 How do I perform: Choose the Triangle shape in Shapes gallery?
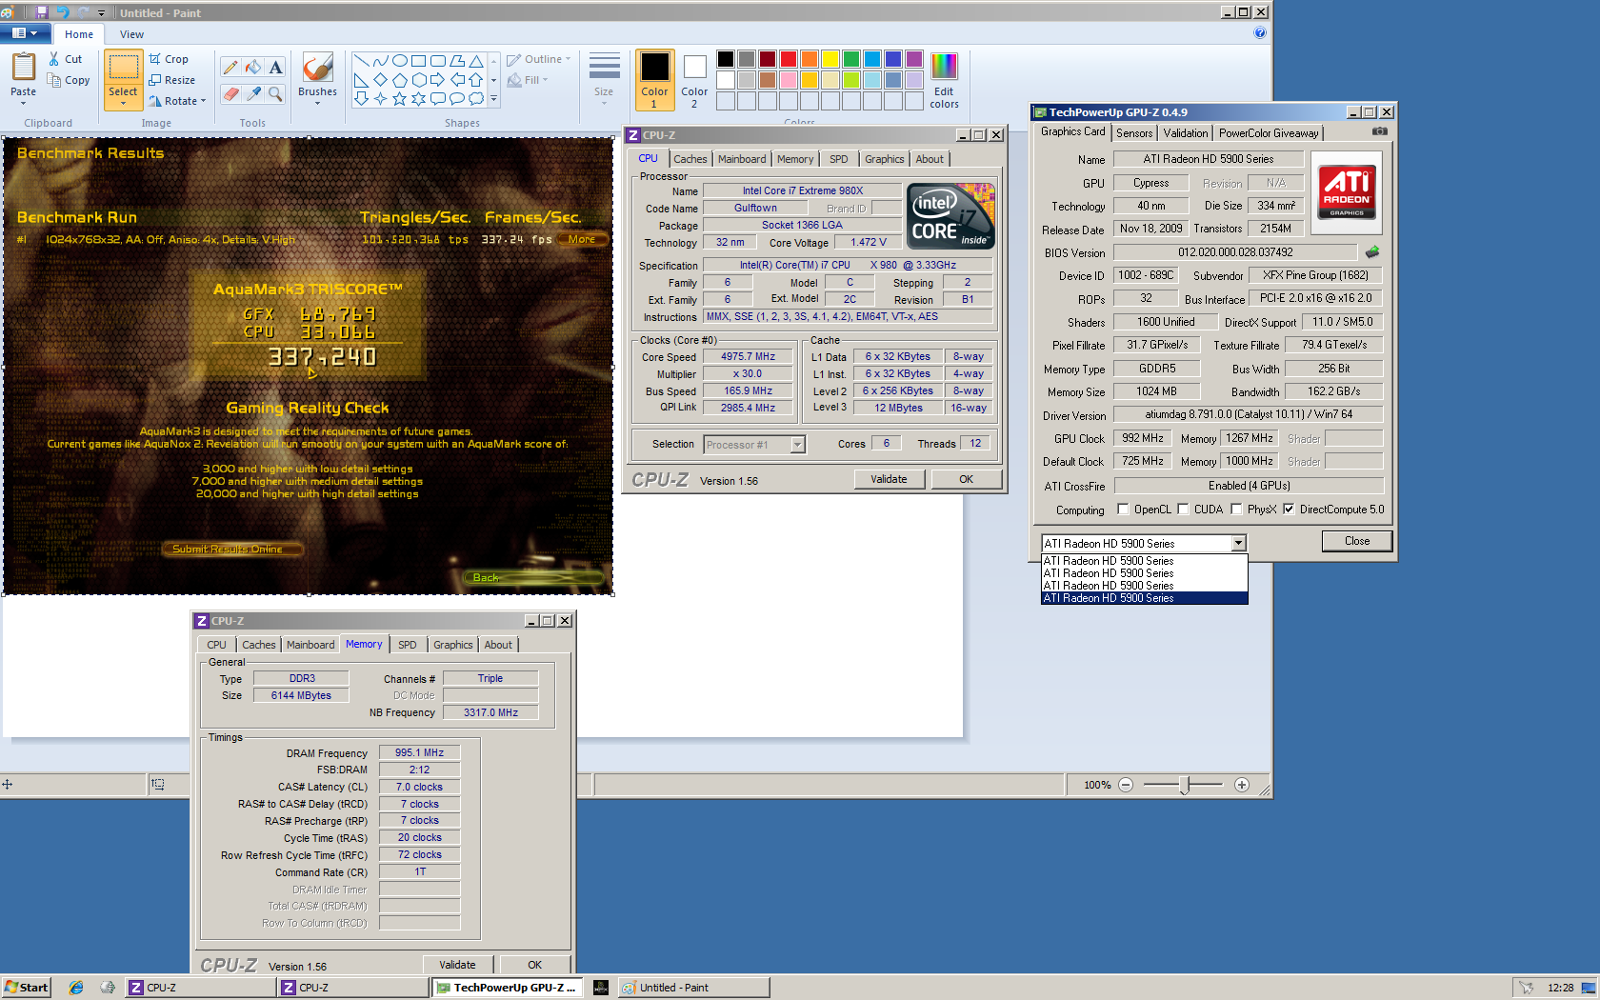(476, 61)
